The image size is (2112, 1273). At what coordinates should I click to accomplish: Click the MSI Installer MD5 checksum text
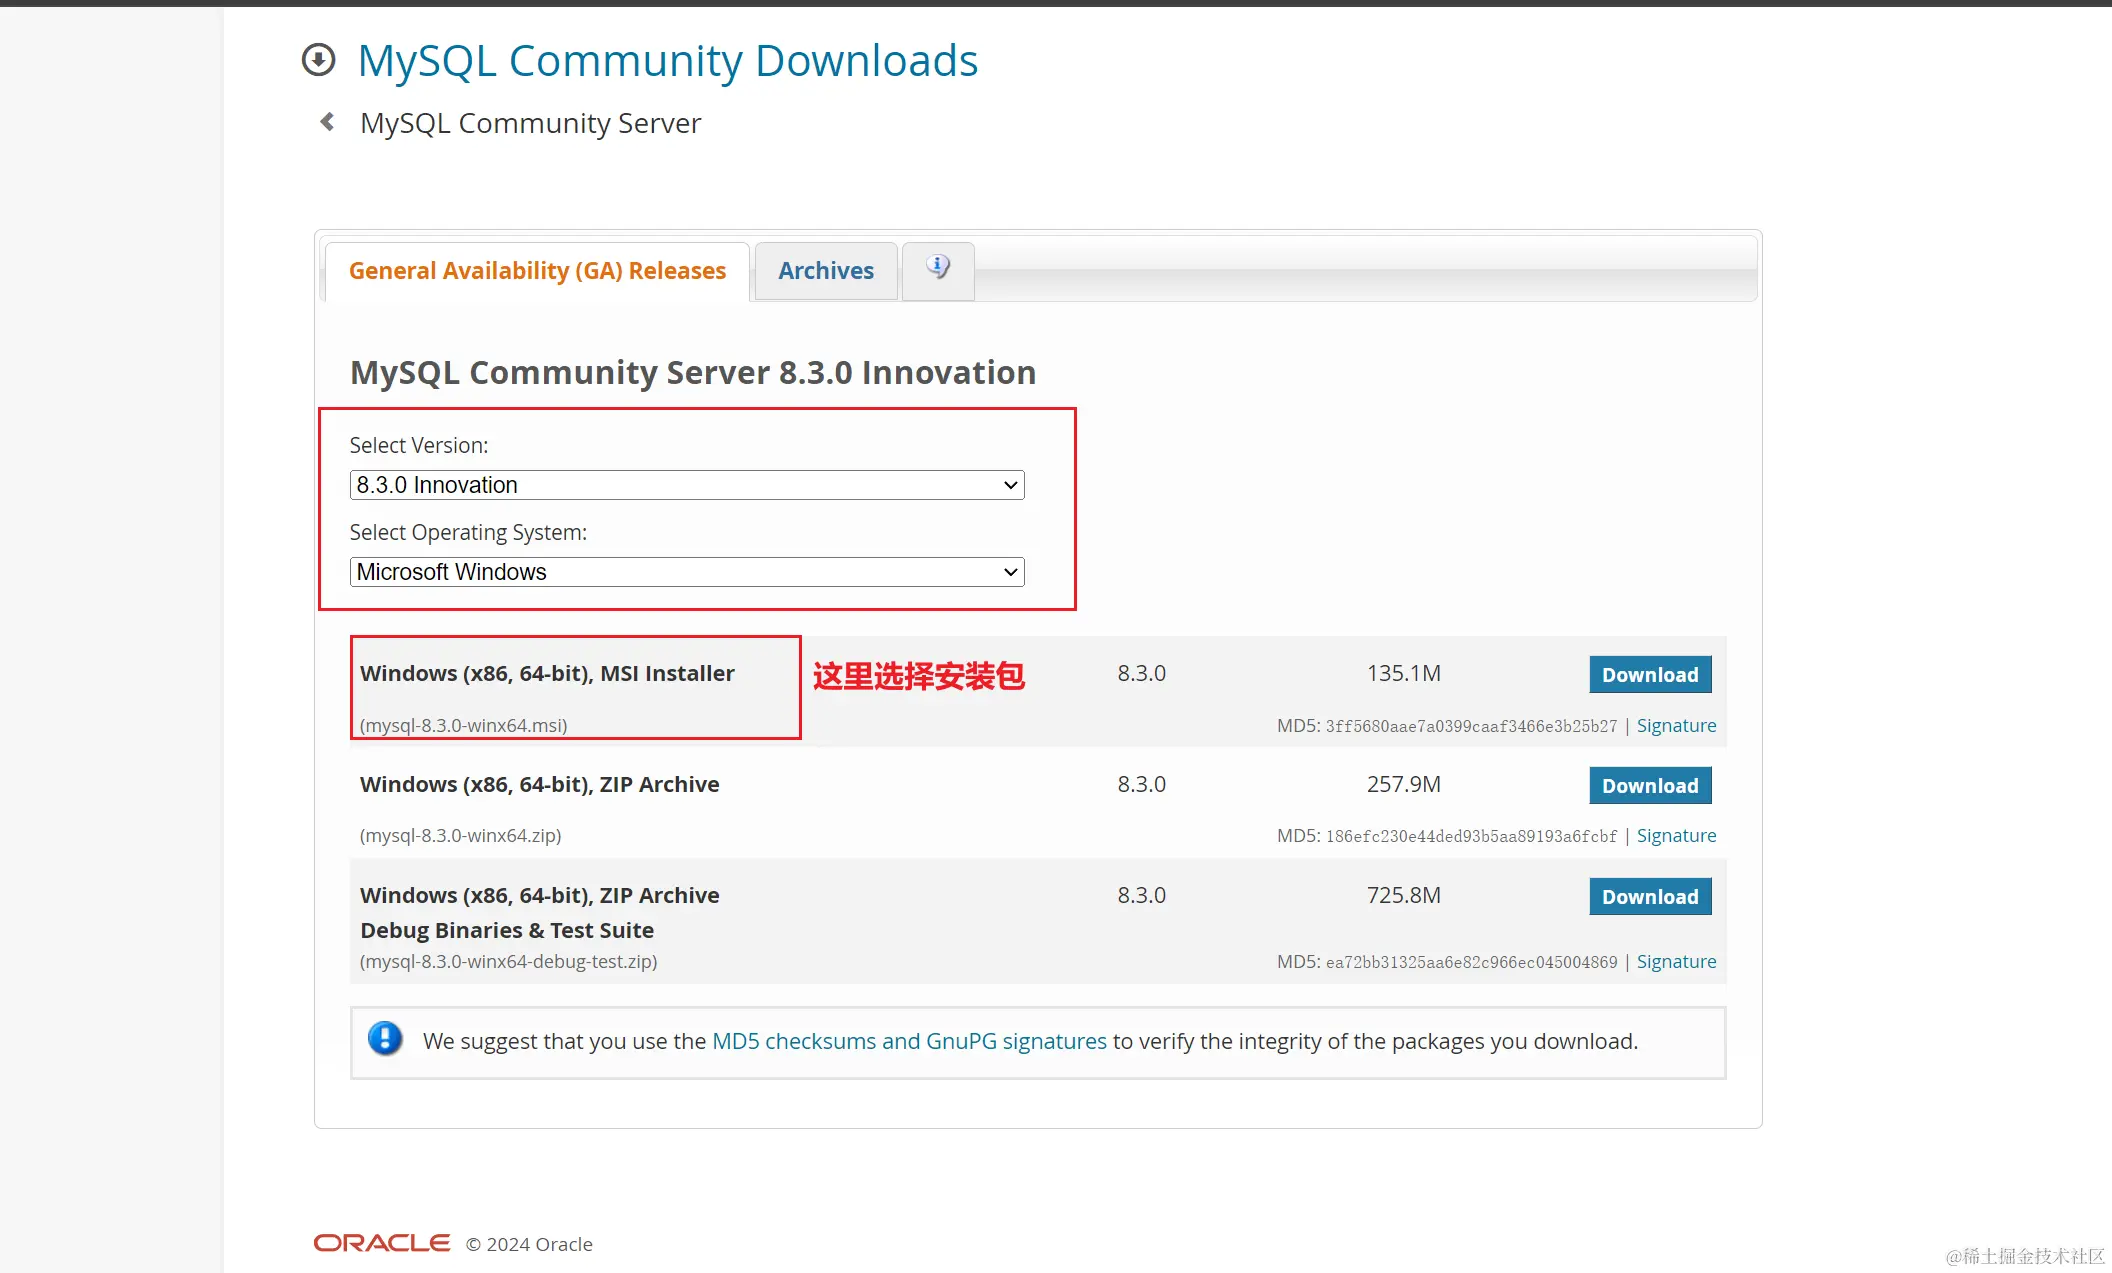click(x=1471, y=727)
